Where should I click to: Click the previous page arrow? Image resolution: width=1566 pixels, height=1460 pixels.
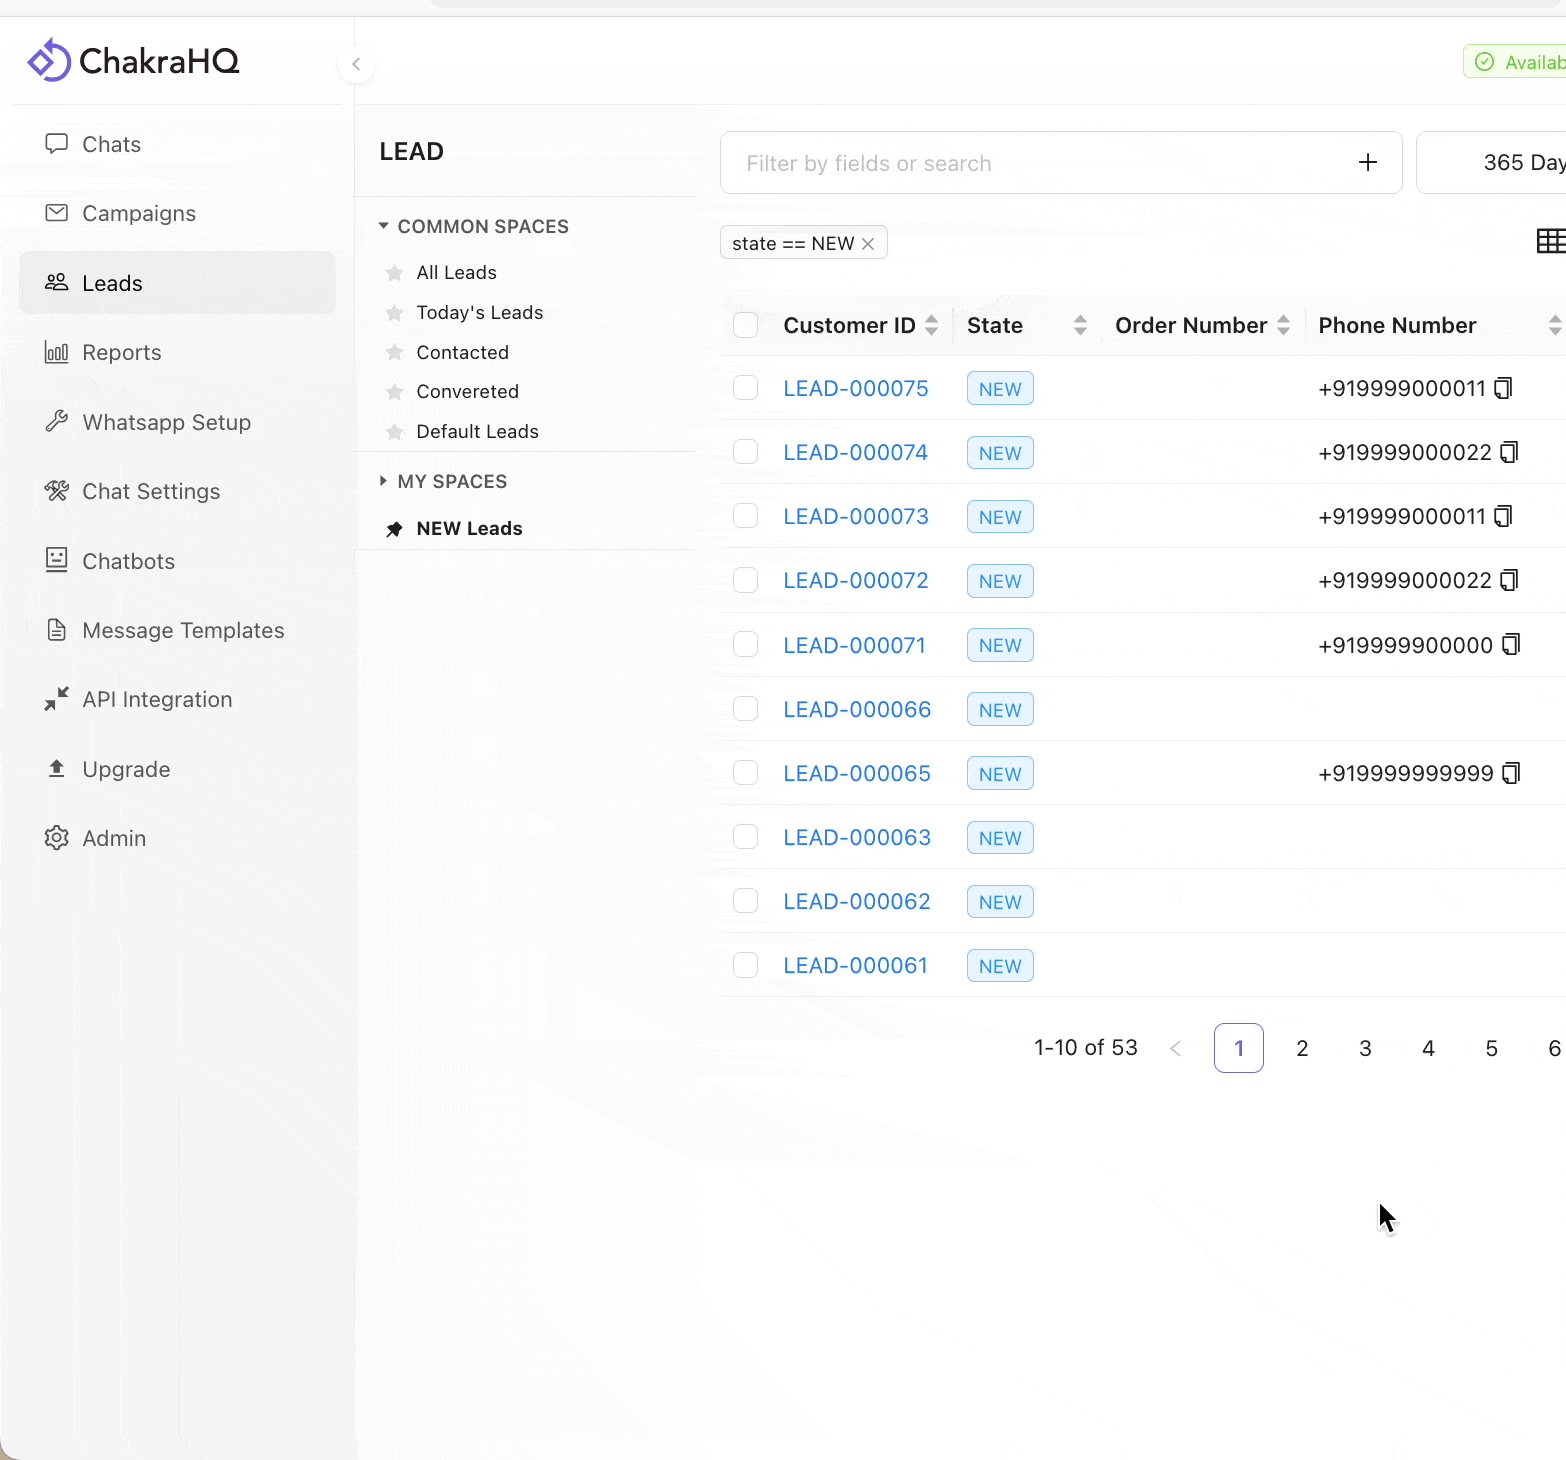pyautogui.click(x=1176, y=1048)
